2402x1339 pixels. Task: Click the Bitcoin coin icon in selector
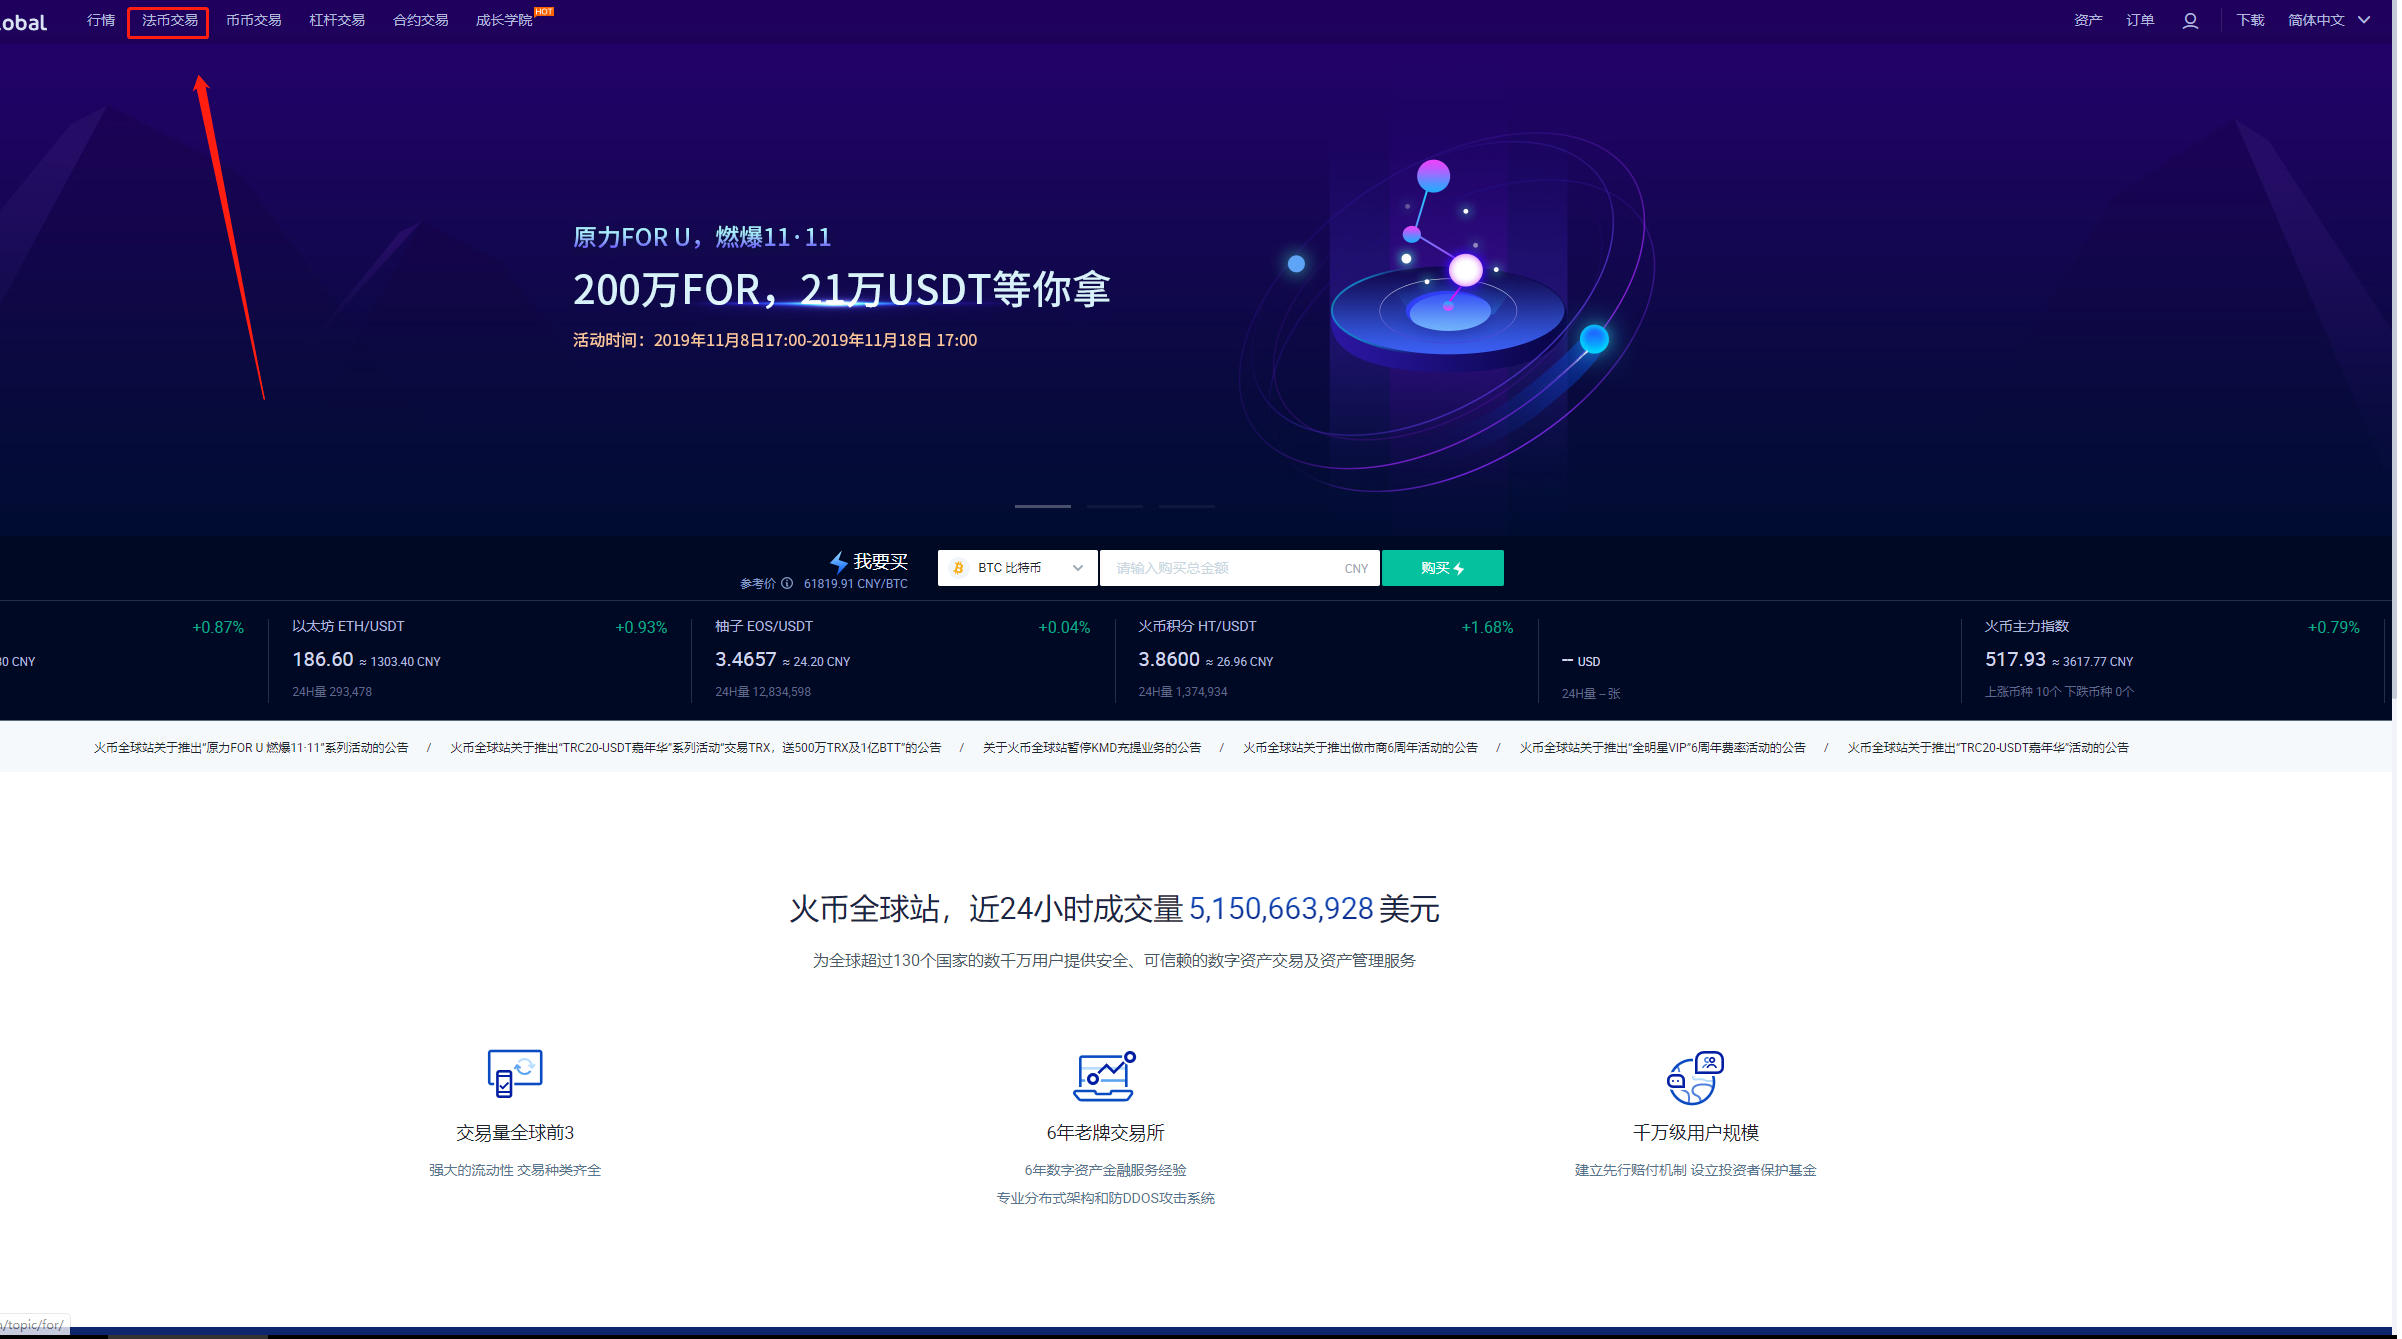[958, 568]
